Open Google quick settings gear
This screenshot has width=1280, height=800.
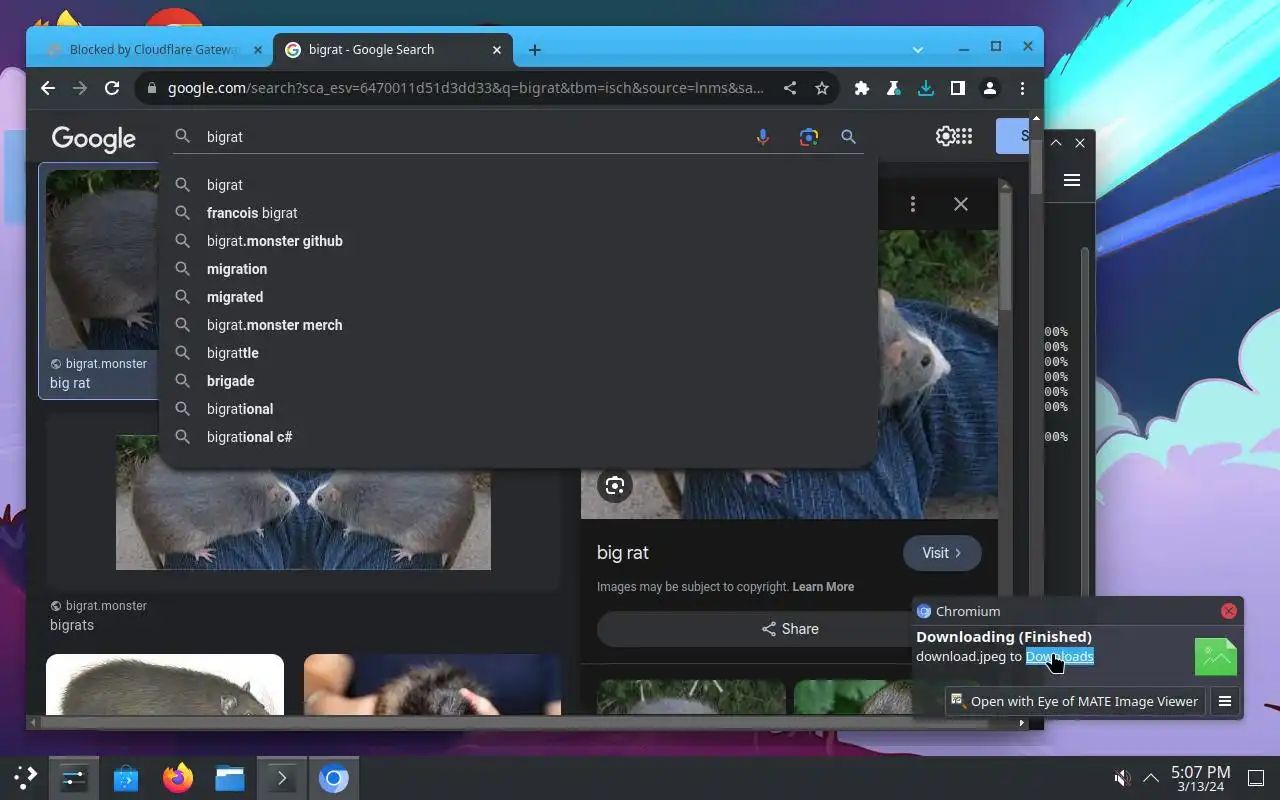tap(944, 136)
